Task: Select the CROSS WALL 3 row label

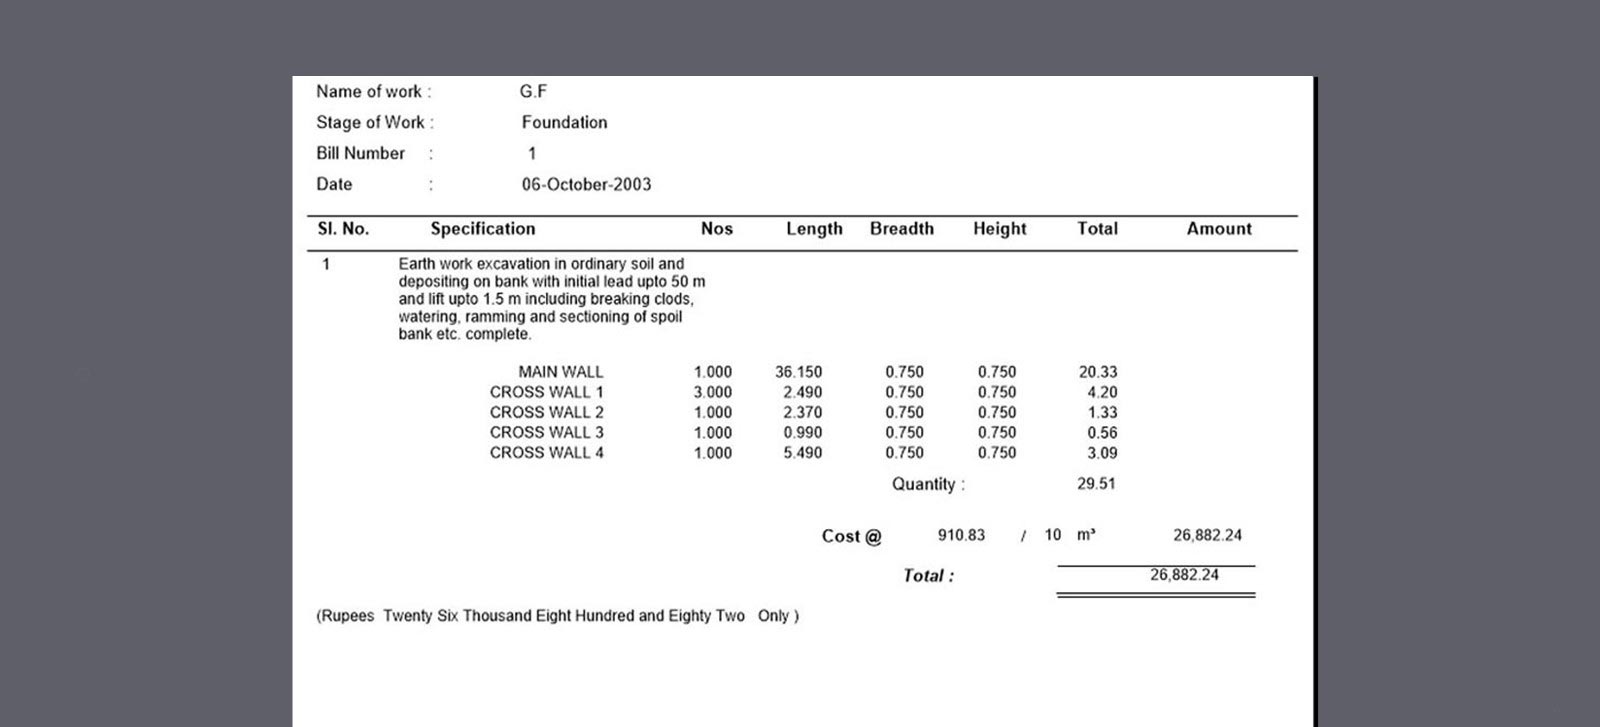Action: 546,433
